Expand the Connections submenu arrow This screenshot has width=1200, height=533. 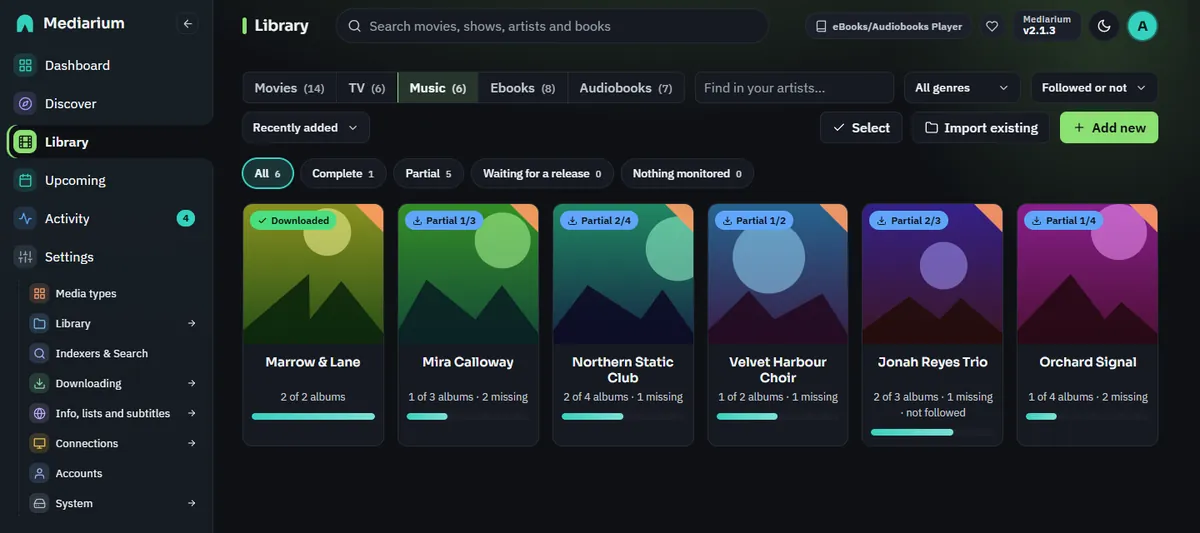tap(192, 443)
